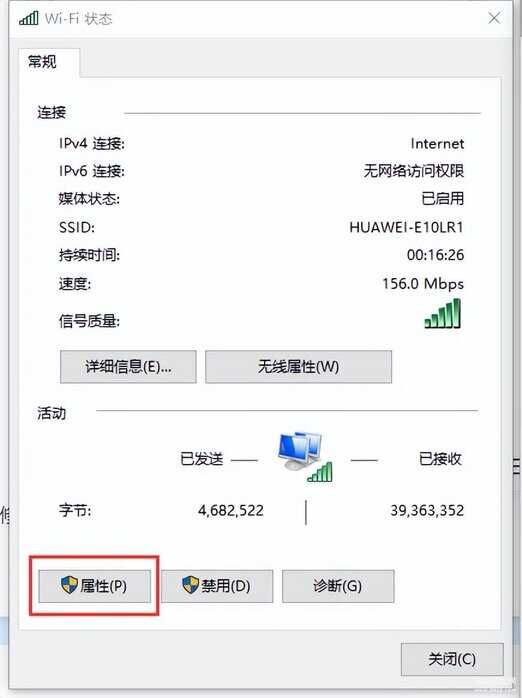Close the dialog with the X button
The width and height of the screenshot is (522, 698).
[494, 18]
